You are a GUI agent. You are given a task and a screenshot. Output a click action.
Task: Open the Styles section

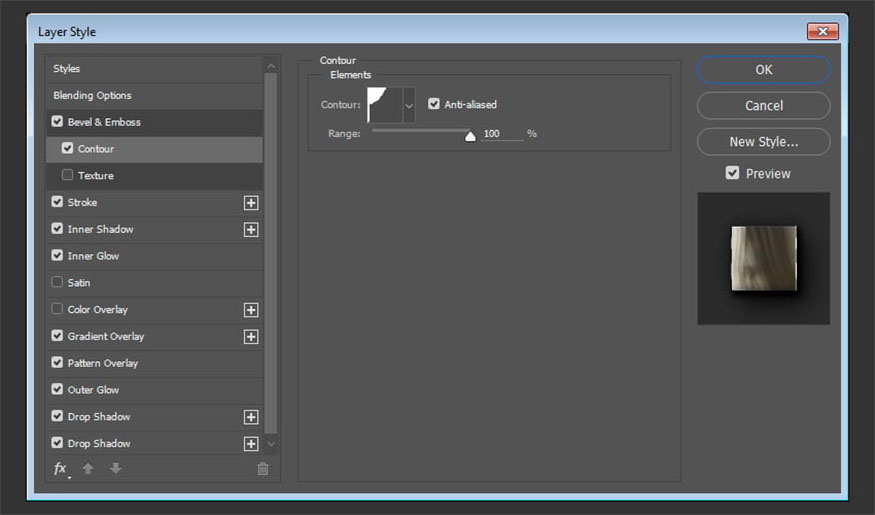point(67,69)
